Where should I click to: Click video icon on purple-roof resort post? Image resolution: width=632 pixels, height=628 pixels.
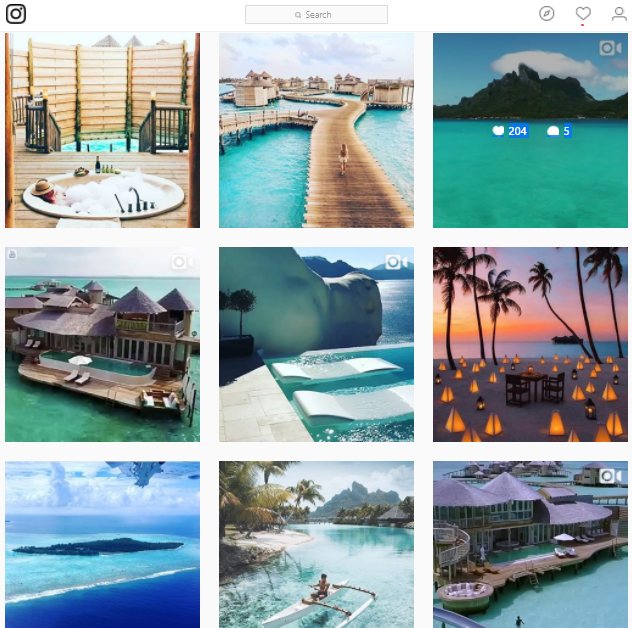click(610, 476)
